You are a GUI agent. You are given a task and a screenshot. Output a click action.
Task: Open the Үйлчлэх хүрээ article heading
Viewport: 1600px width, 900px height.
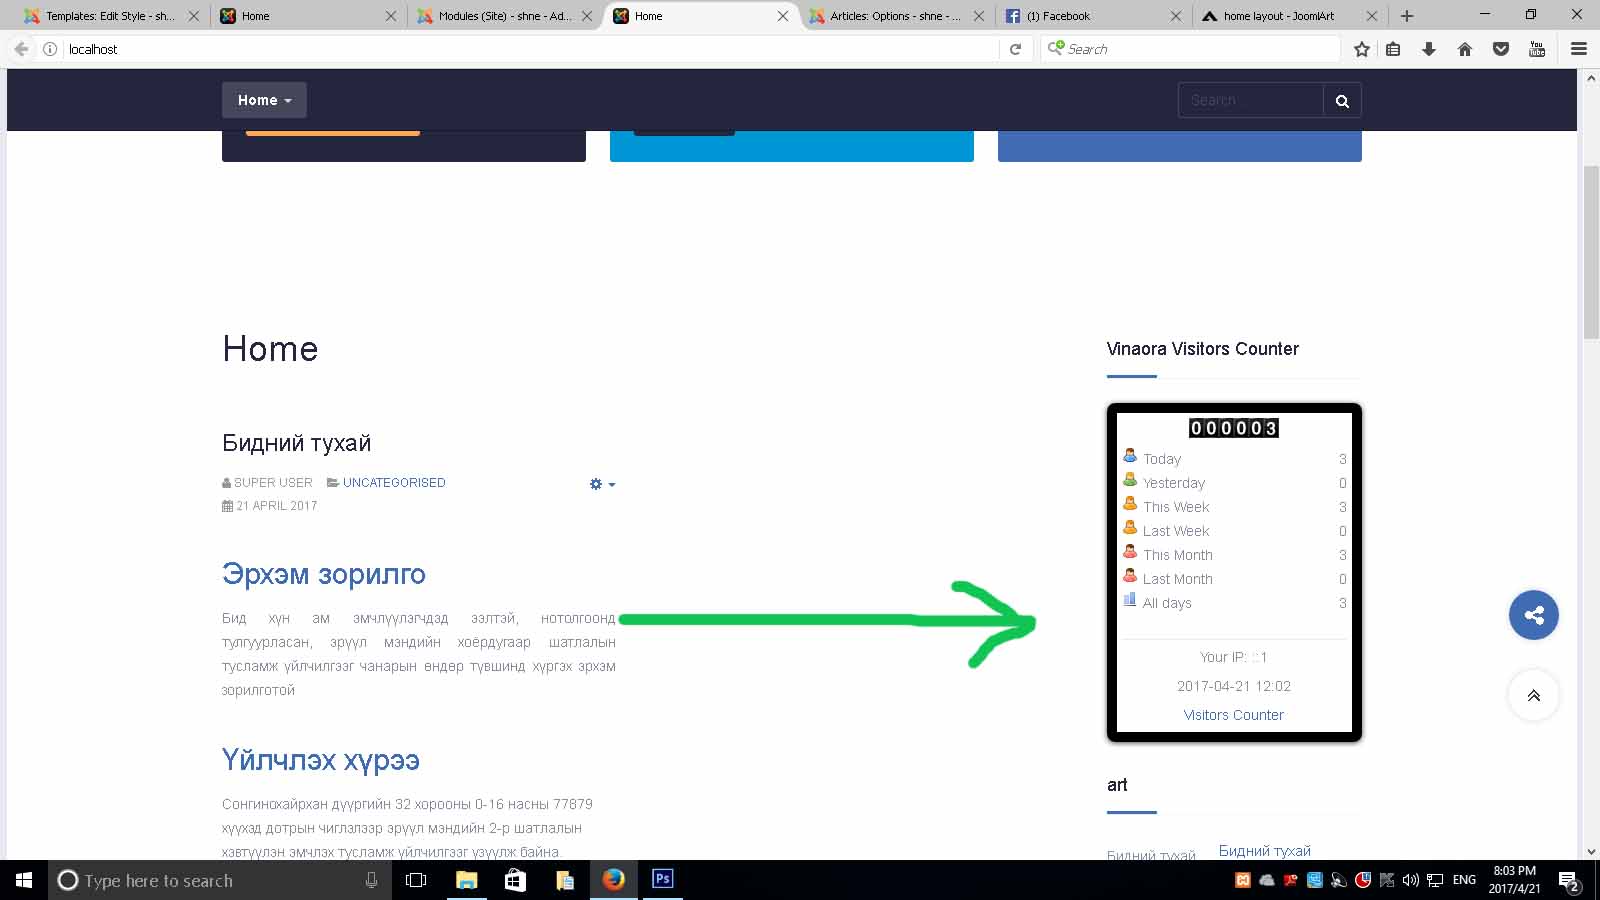point(320,760)
